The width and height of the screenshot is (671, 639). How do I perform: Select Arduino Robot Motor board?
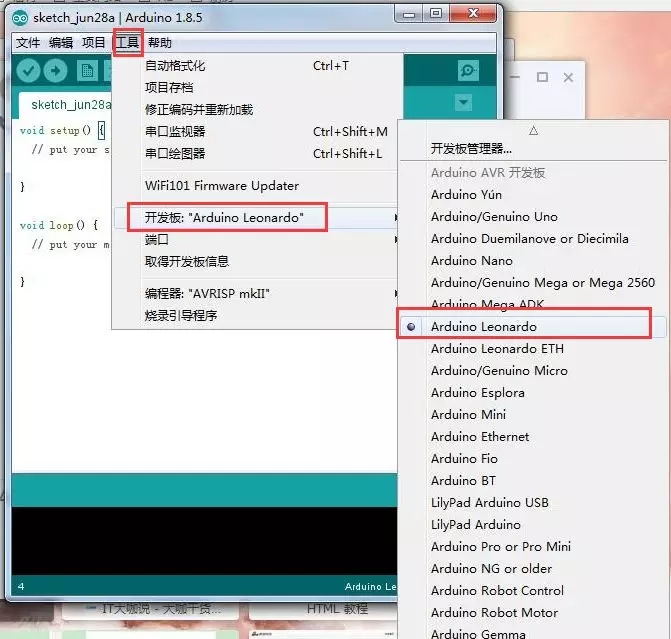[533, 612]
